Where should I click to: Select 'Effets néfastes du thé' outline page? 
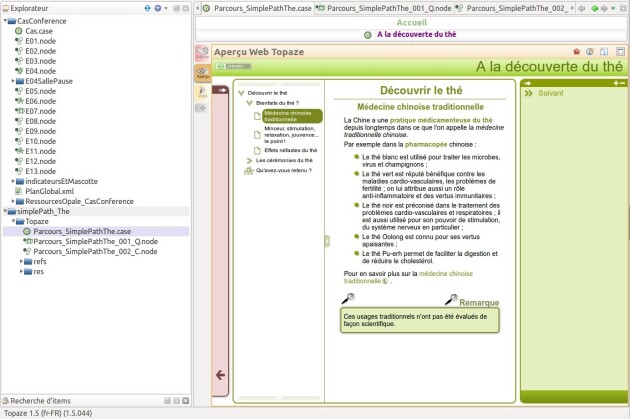point(290,150)
